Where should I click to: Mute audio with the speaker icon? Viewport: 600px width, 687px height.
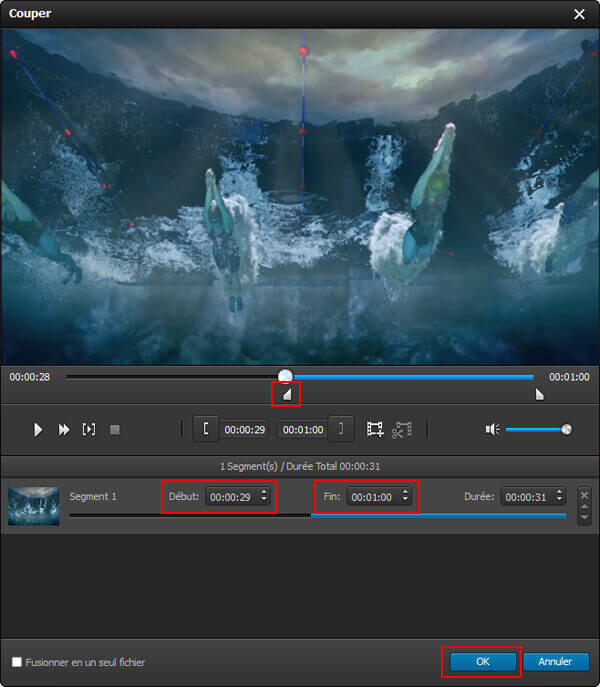coord(493,429)
